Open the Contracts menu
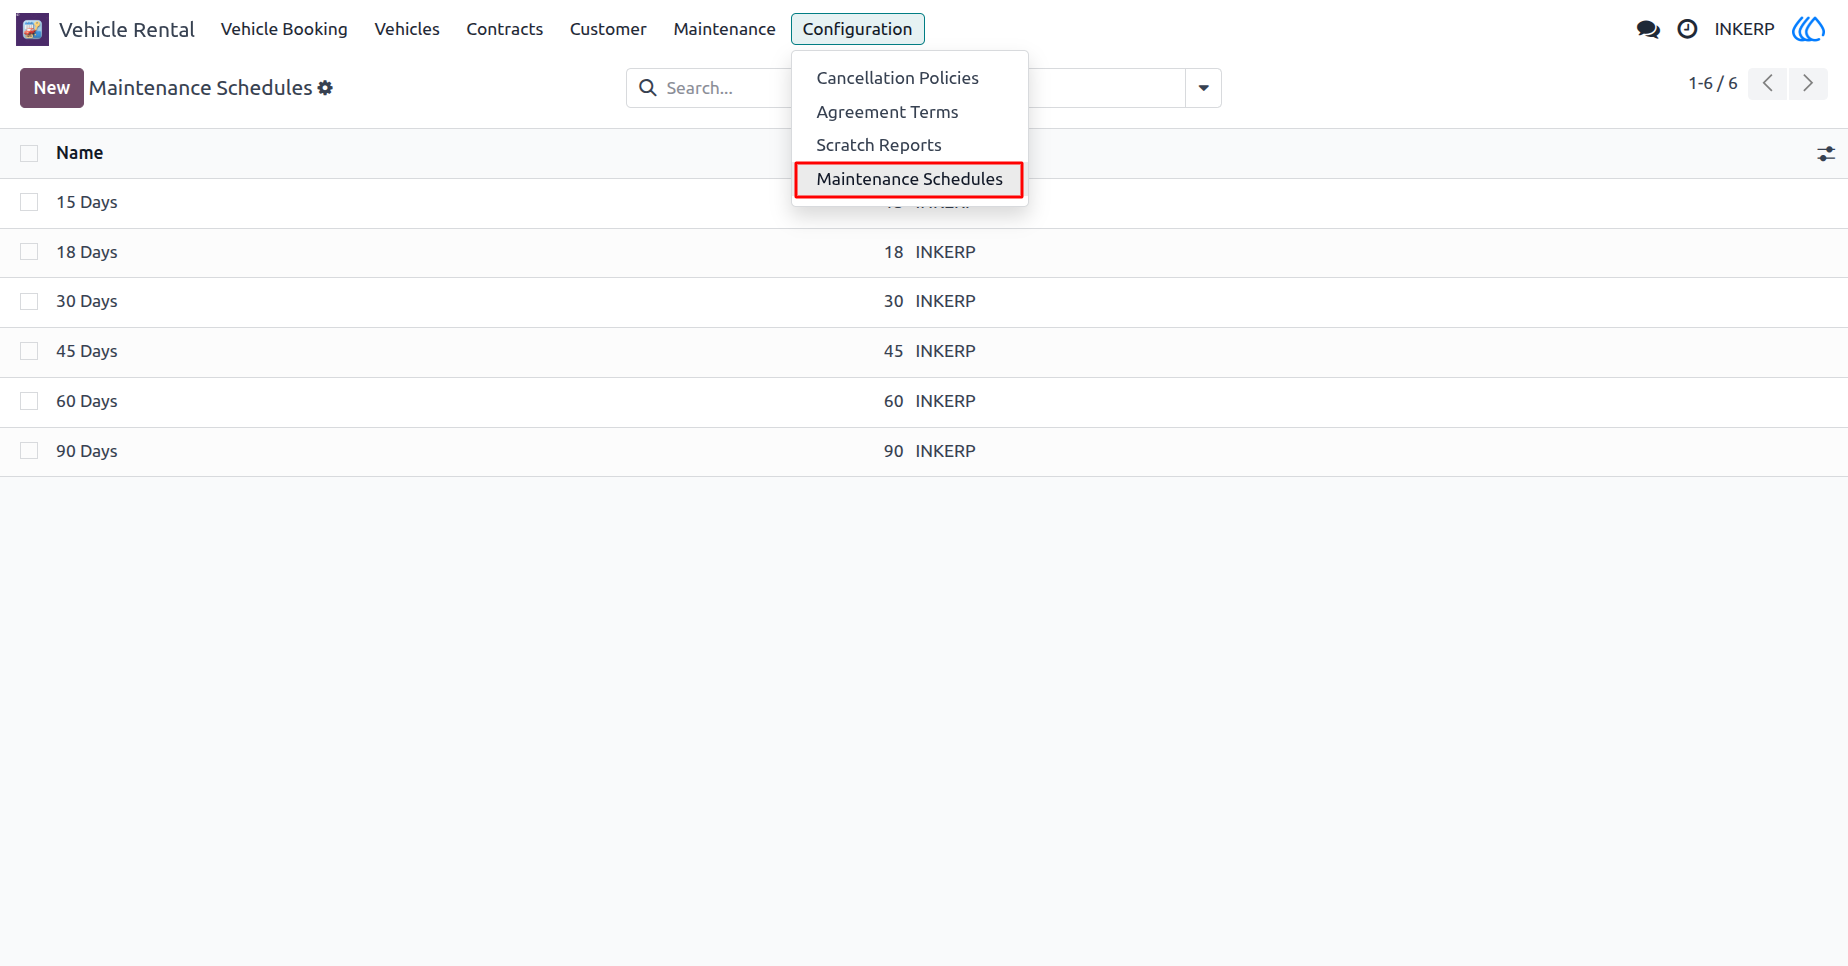Viewport: 1848px width, 966px height. tap(505, 29)
